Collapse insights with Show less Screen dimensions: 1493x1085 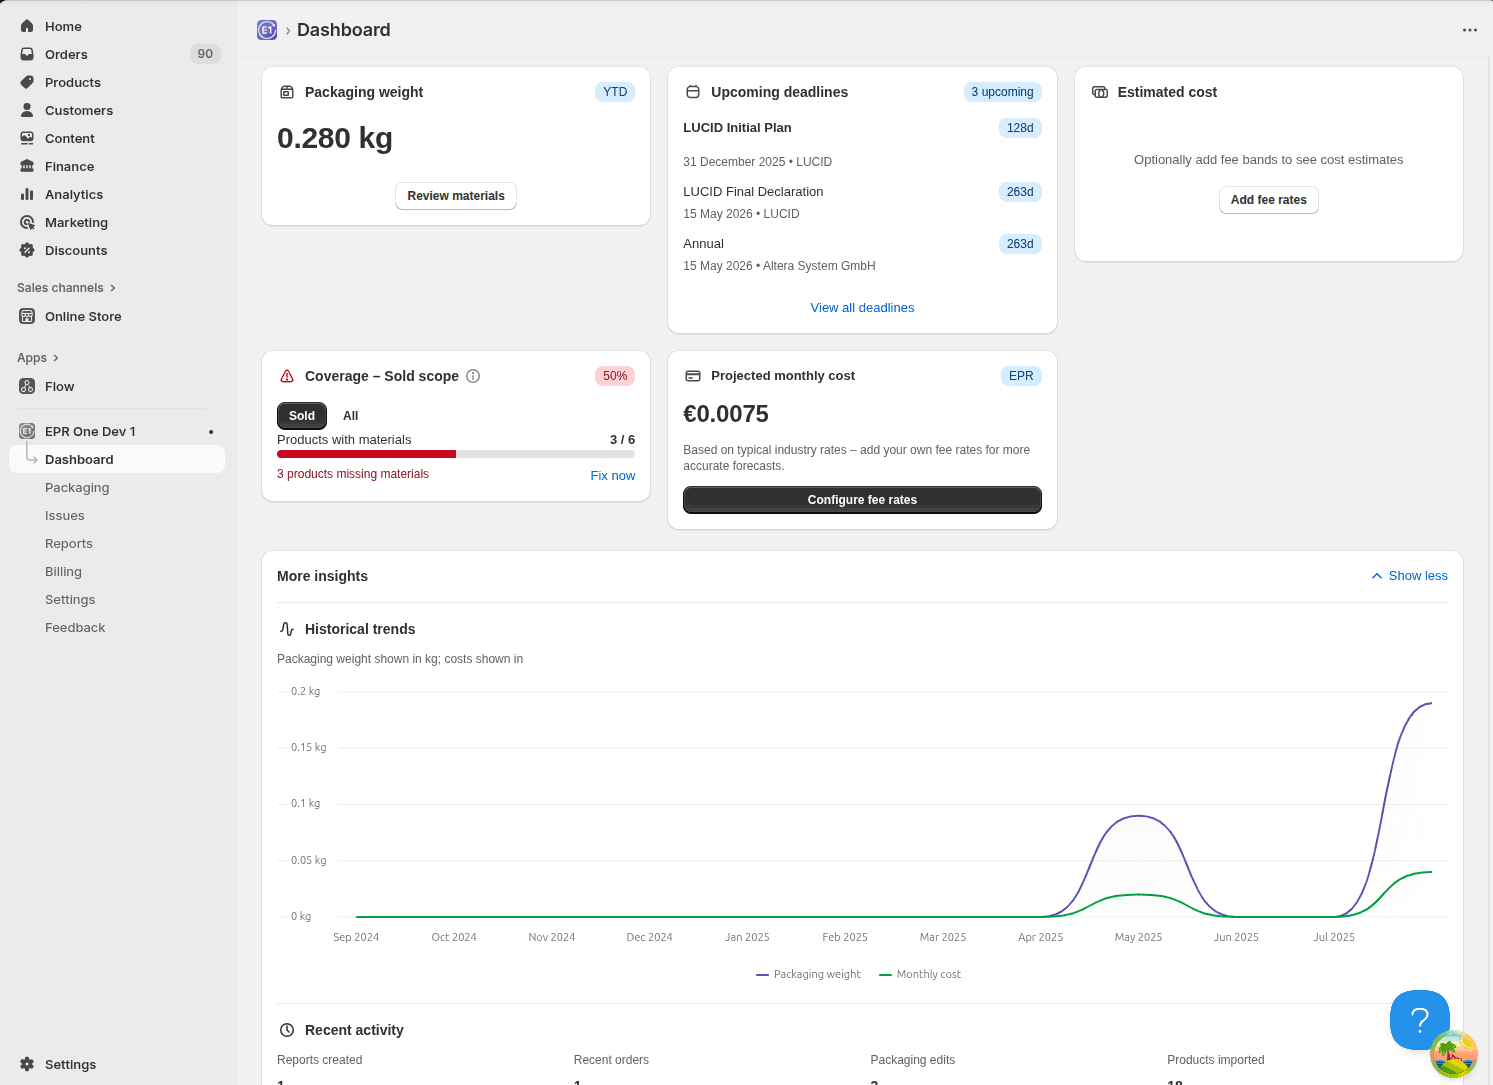click(1409, 576)
